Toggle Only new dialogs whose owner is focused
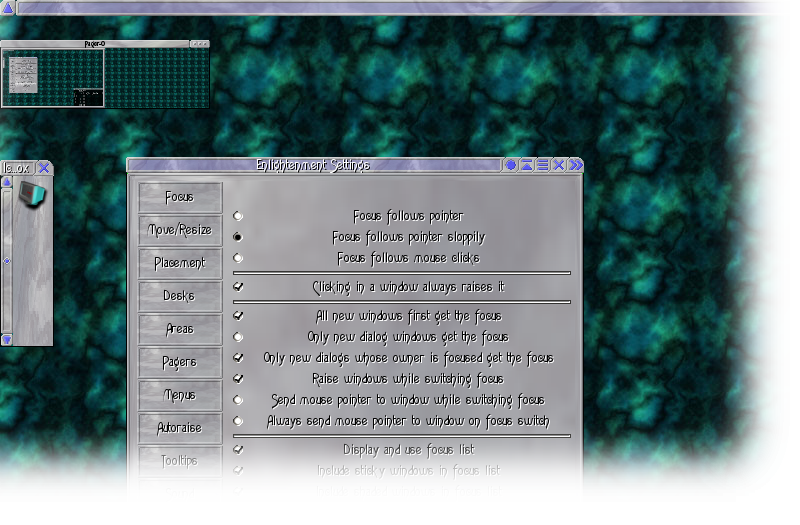This screenshot has width=800, height=525. (x=238, y=358)
